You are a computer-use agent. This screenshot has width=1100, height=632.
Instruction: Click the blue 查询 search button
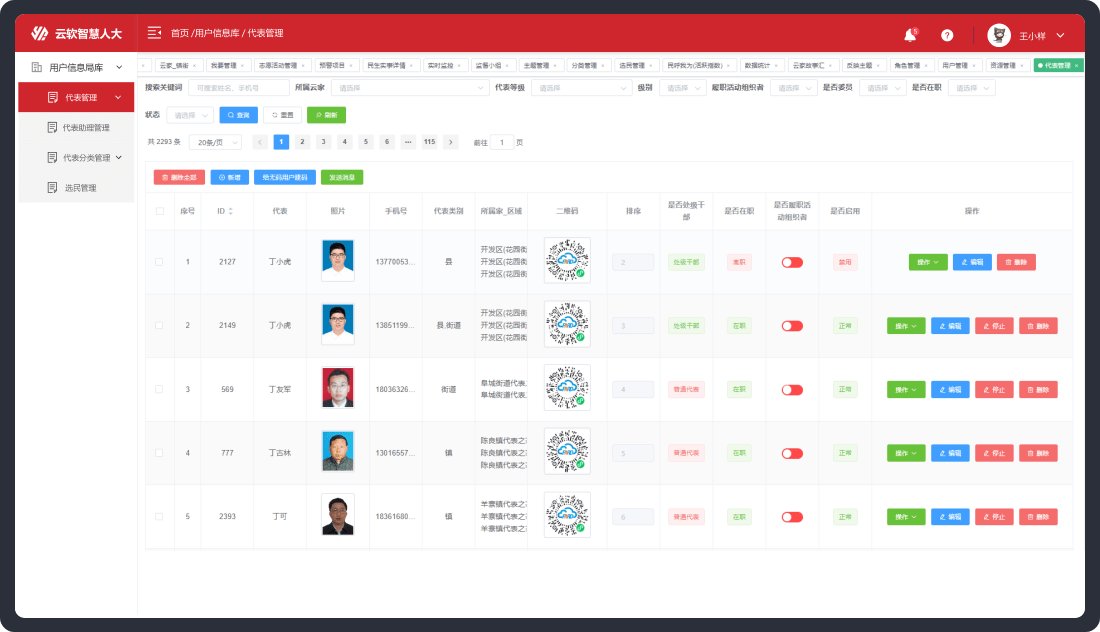[238, 115]
